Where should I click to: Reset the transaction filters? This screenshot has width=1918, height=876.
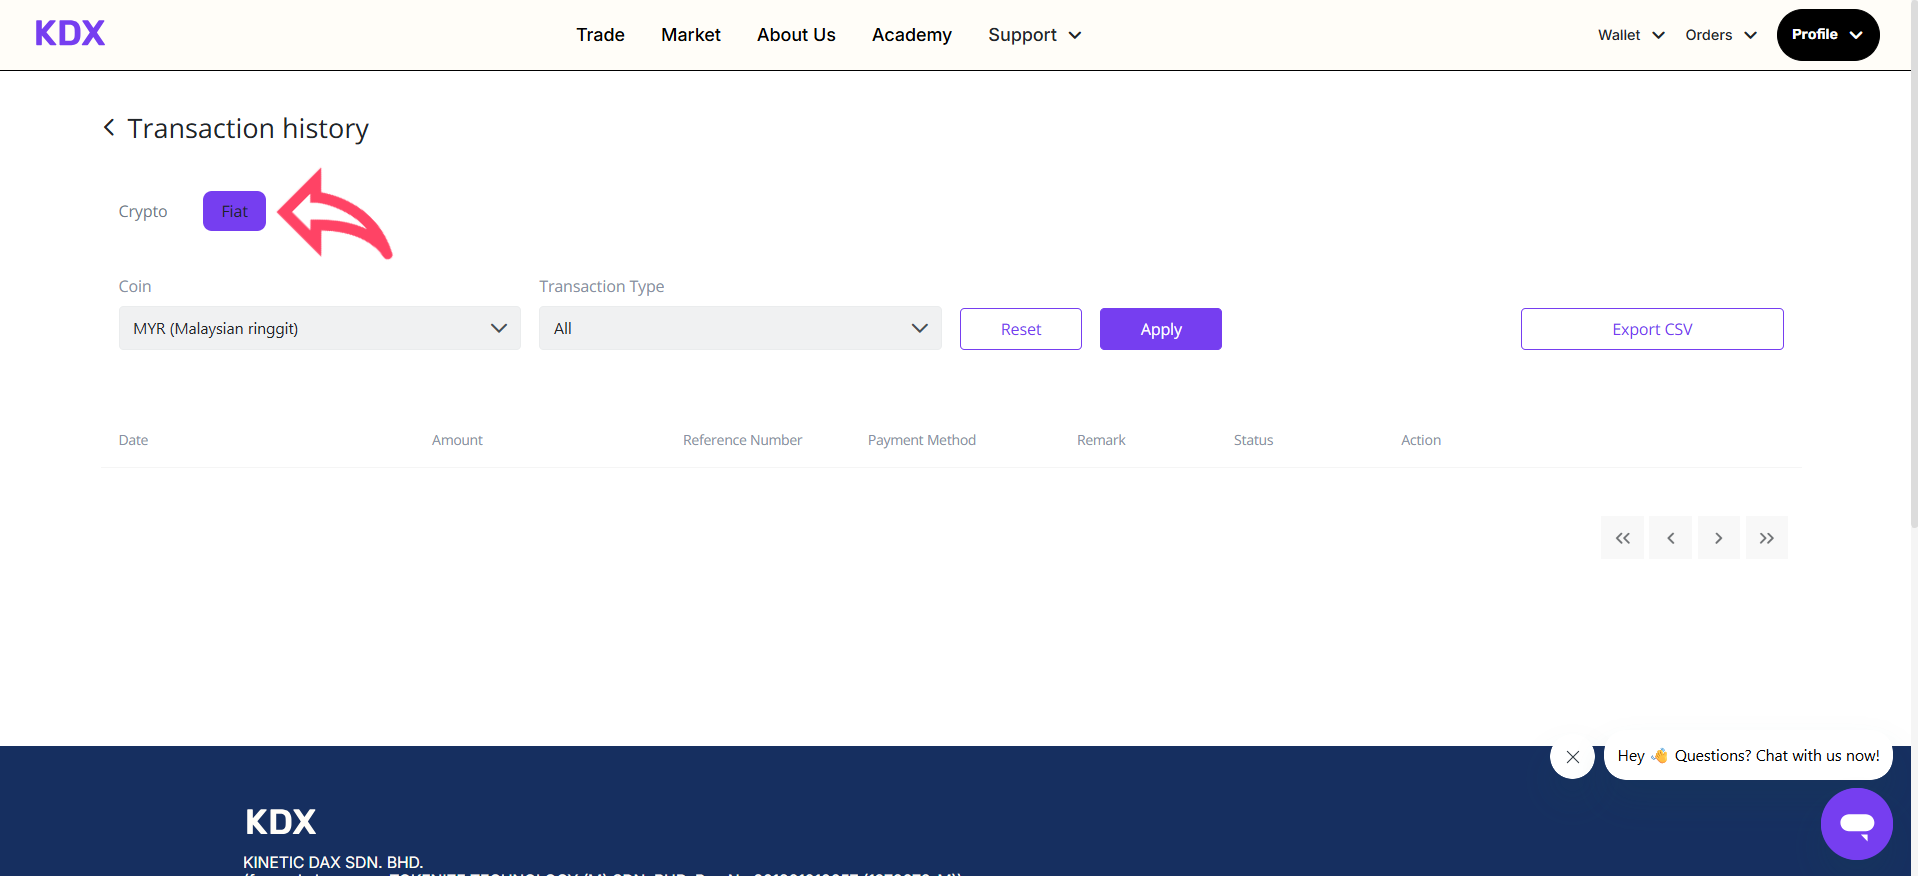coord(1021,329)
